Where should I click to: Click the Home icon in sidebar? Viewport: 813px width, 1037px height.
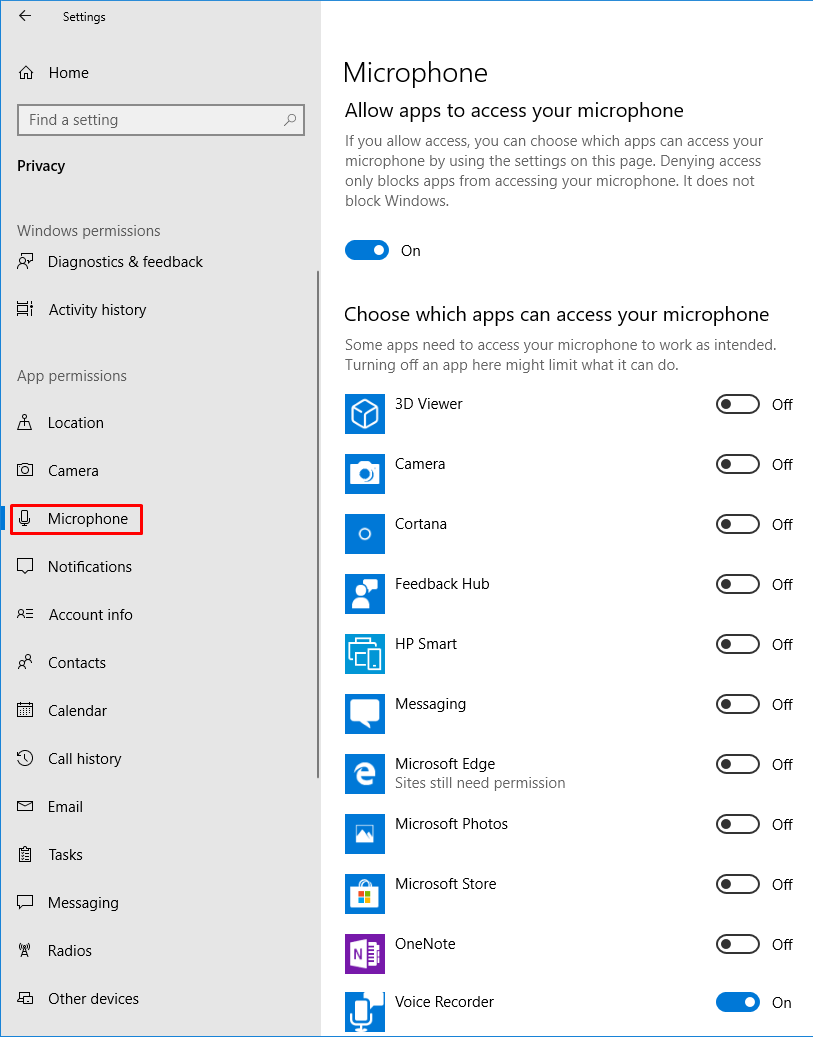[x=26, y=73]
